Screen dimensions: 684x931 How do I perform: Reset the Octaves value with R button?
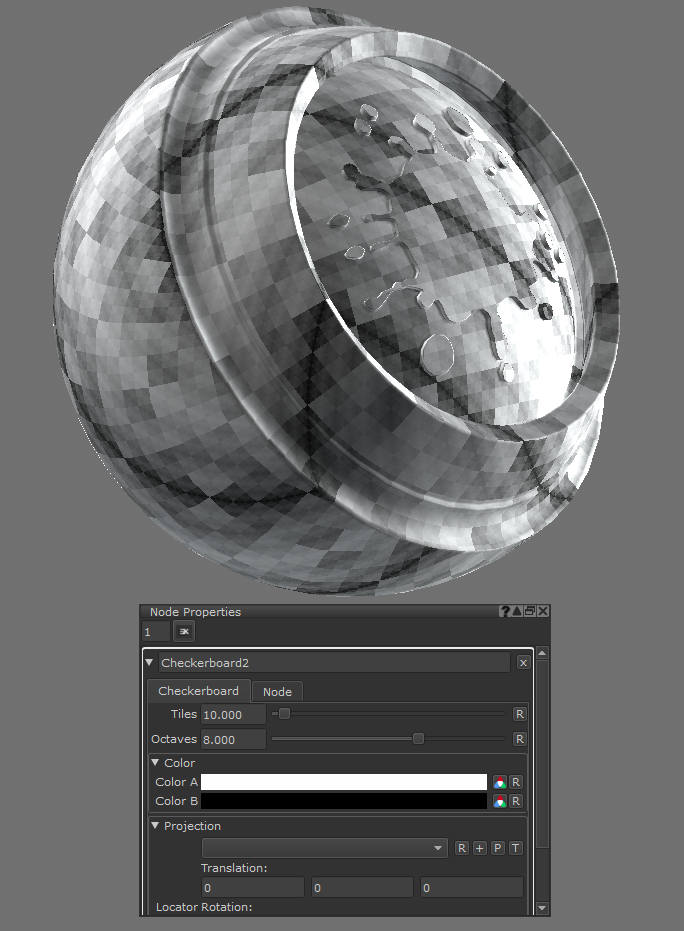click(x=519, y=739)
